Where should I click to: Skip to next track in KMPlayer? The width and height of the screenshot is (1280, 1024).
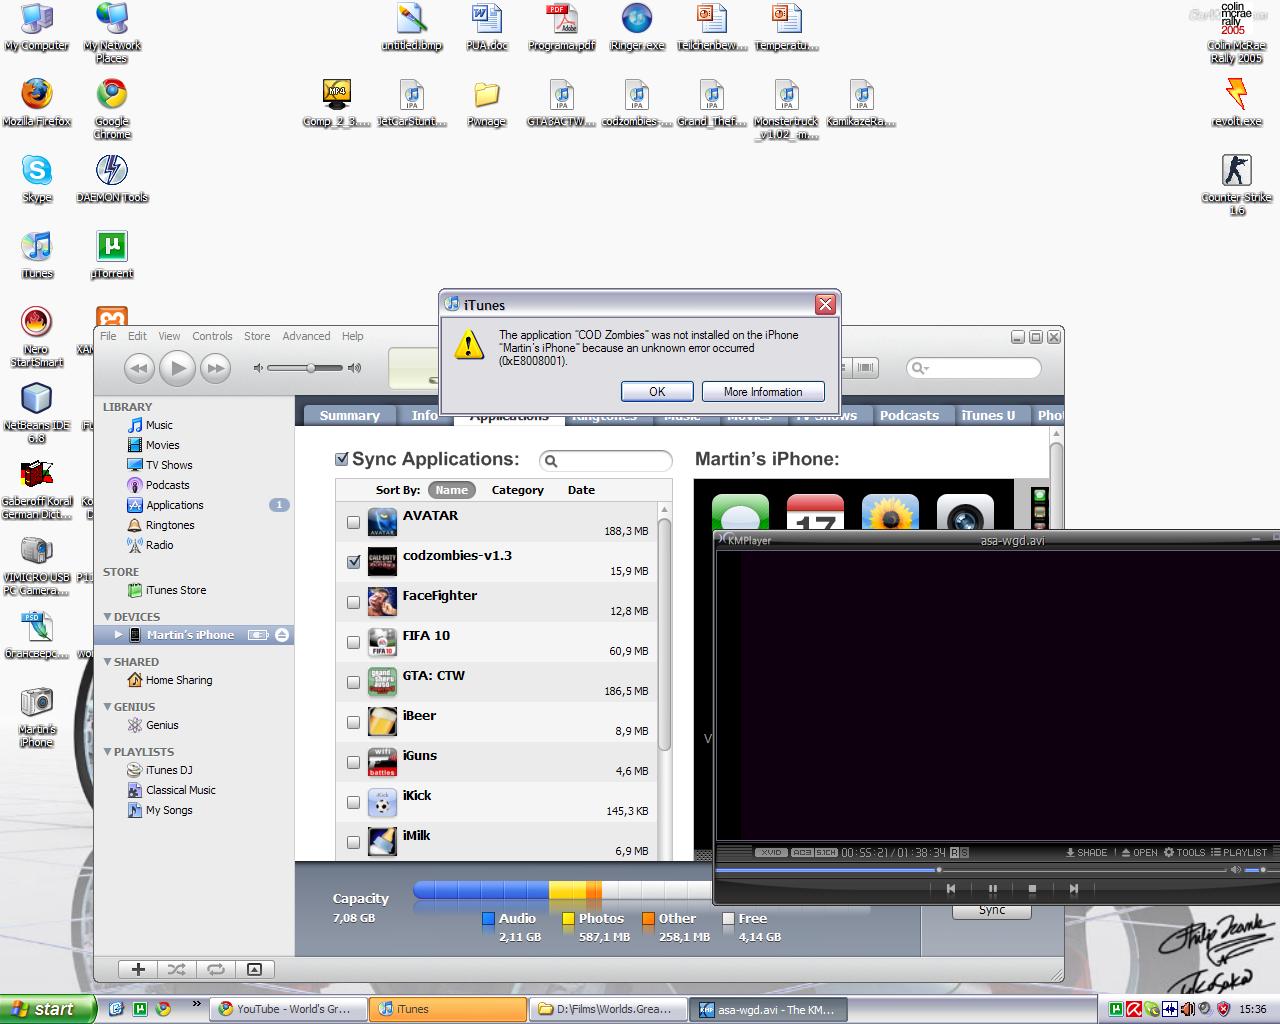click(1073, 888)
